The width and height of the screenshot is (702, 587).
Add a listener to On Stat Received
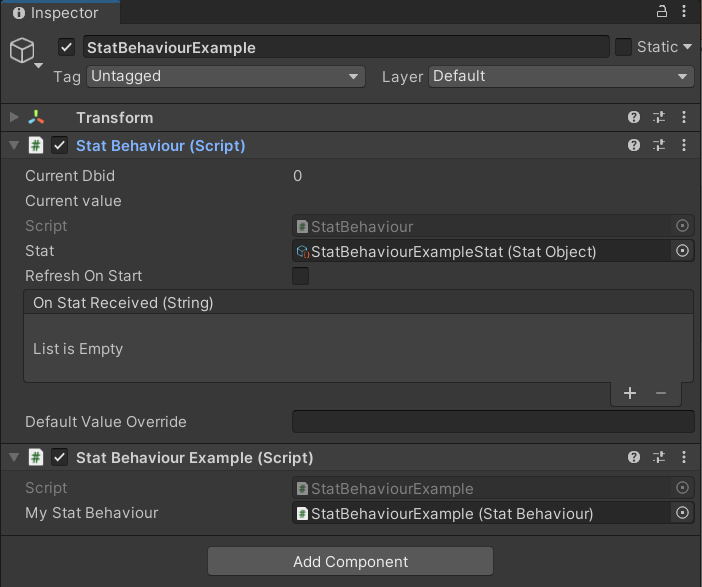click(x=629, y=393)
